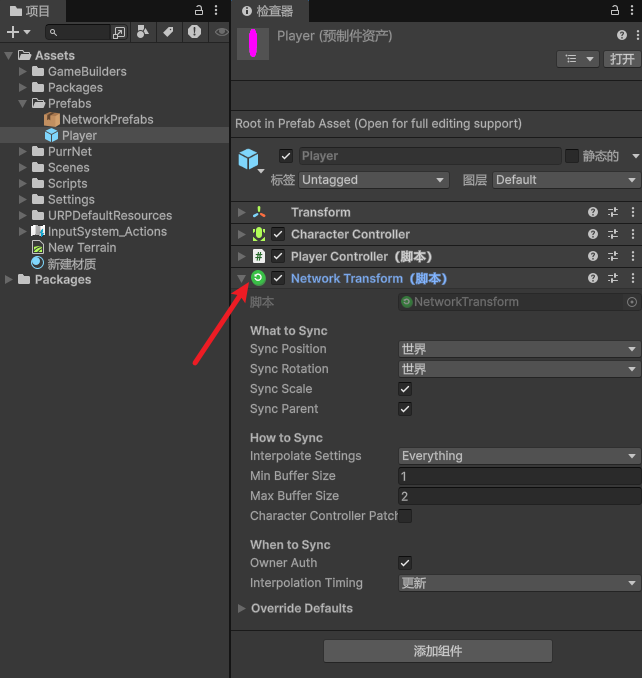Open the Inspector panel three-dot menu
This screenshot has height=678, width=642.
632,10
